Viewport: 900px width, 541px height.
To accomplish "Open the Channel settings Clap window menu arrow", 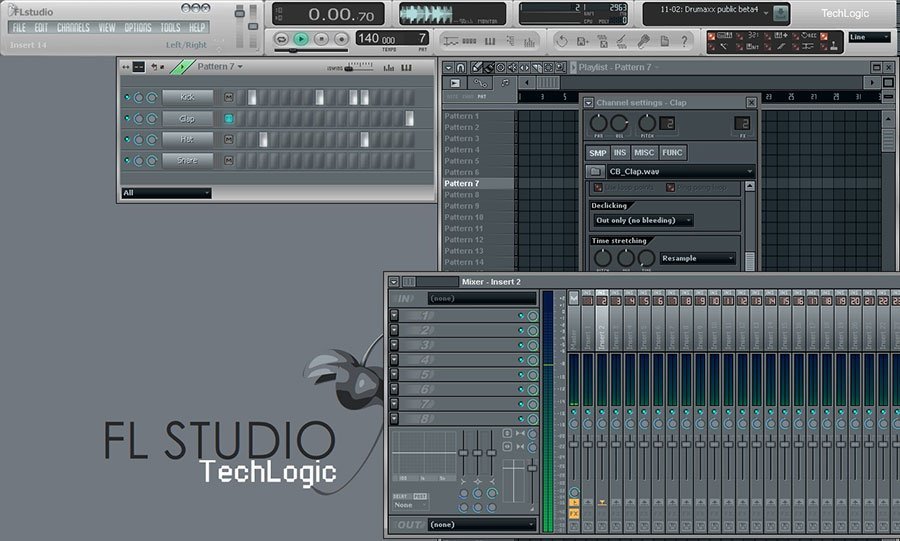I will coord(588,103).
